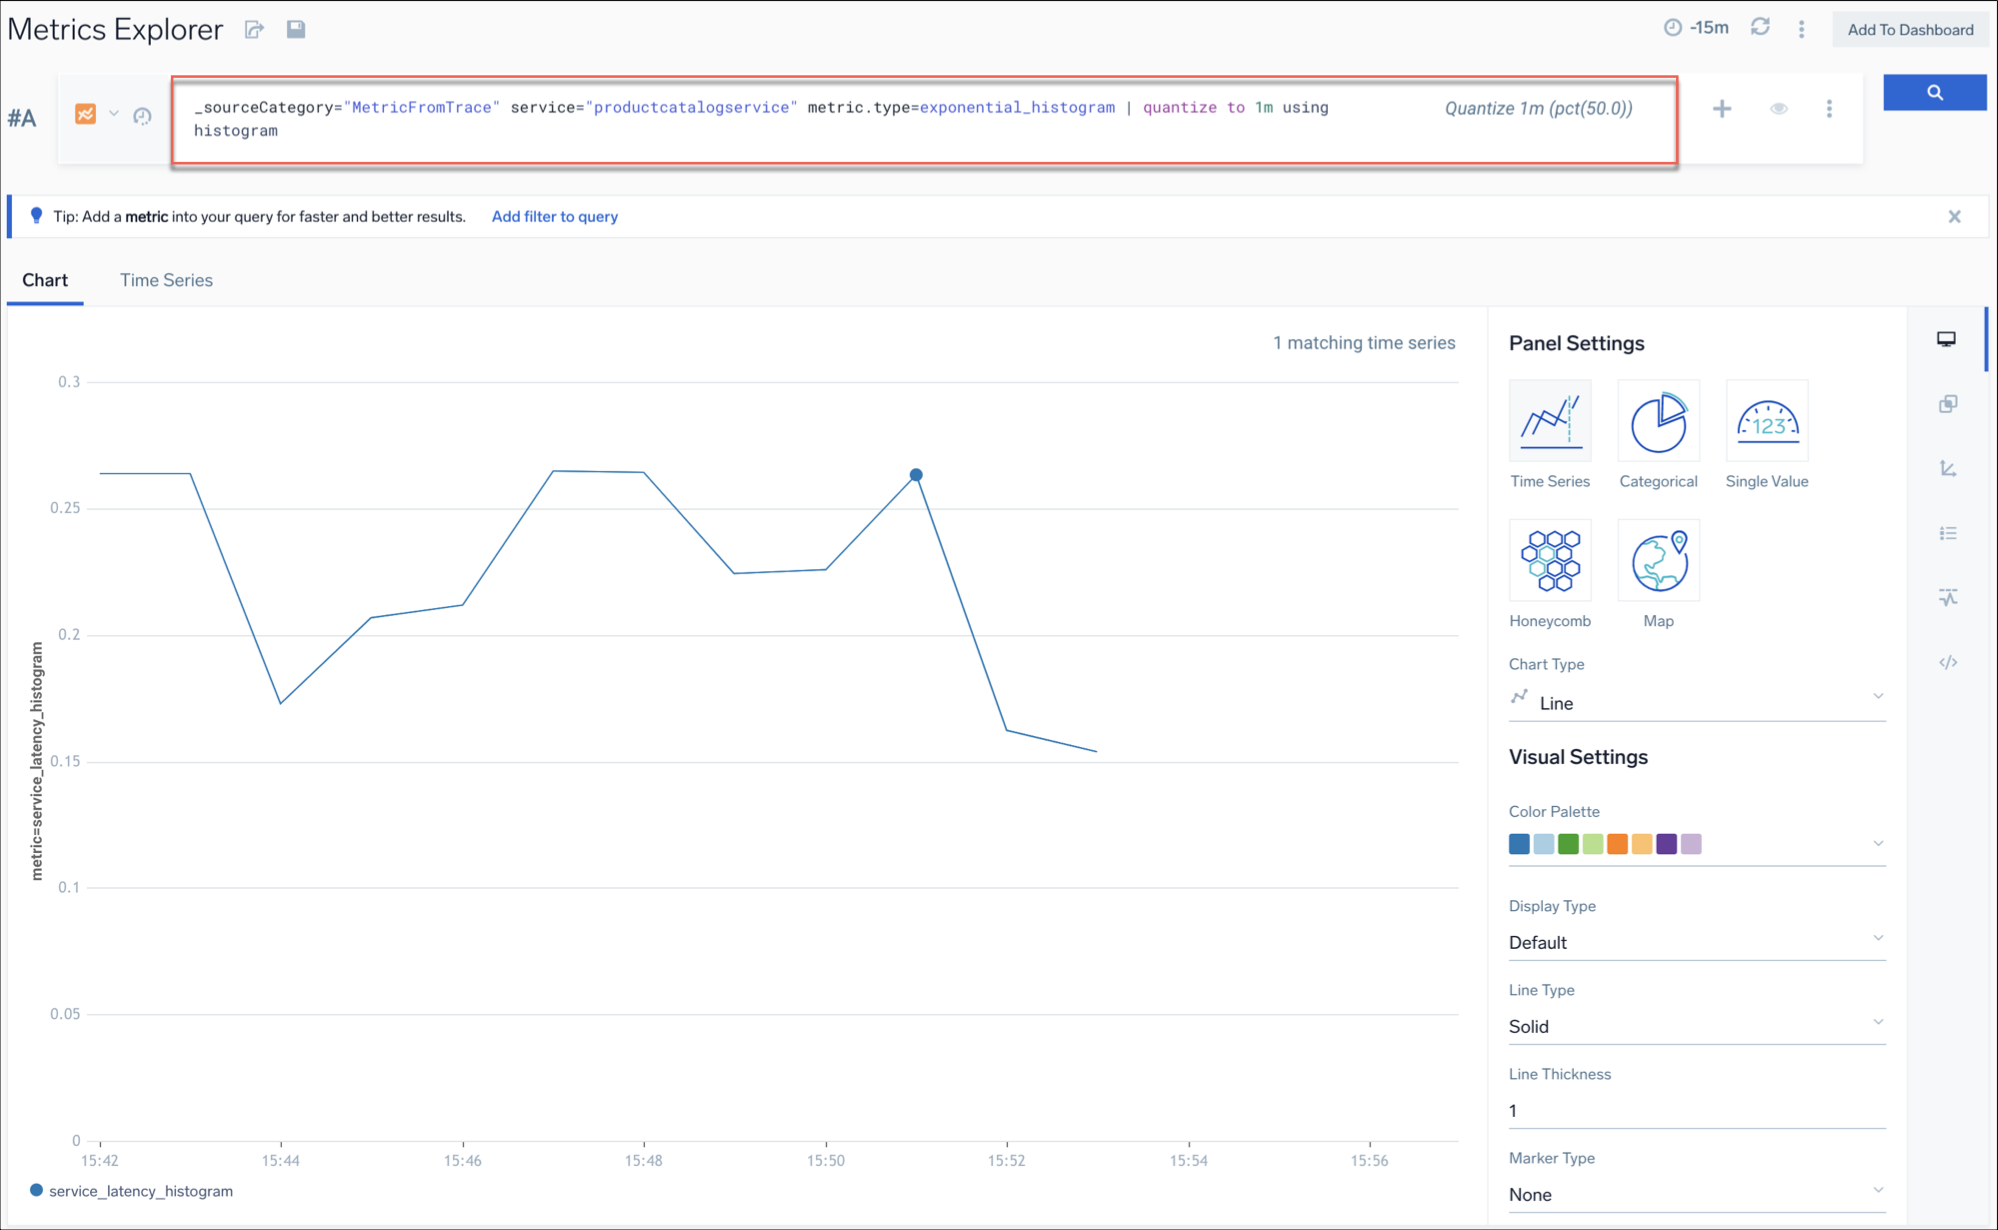Toggle query #A visibility eye icon

click(x=1778, y=109)
